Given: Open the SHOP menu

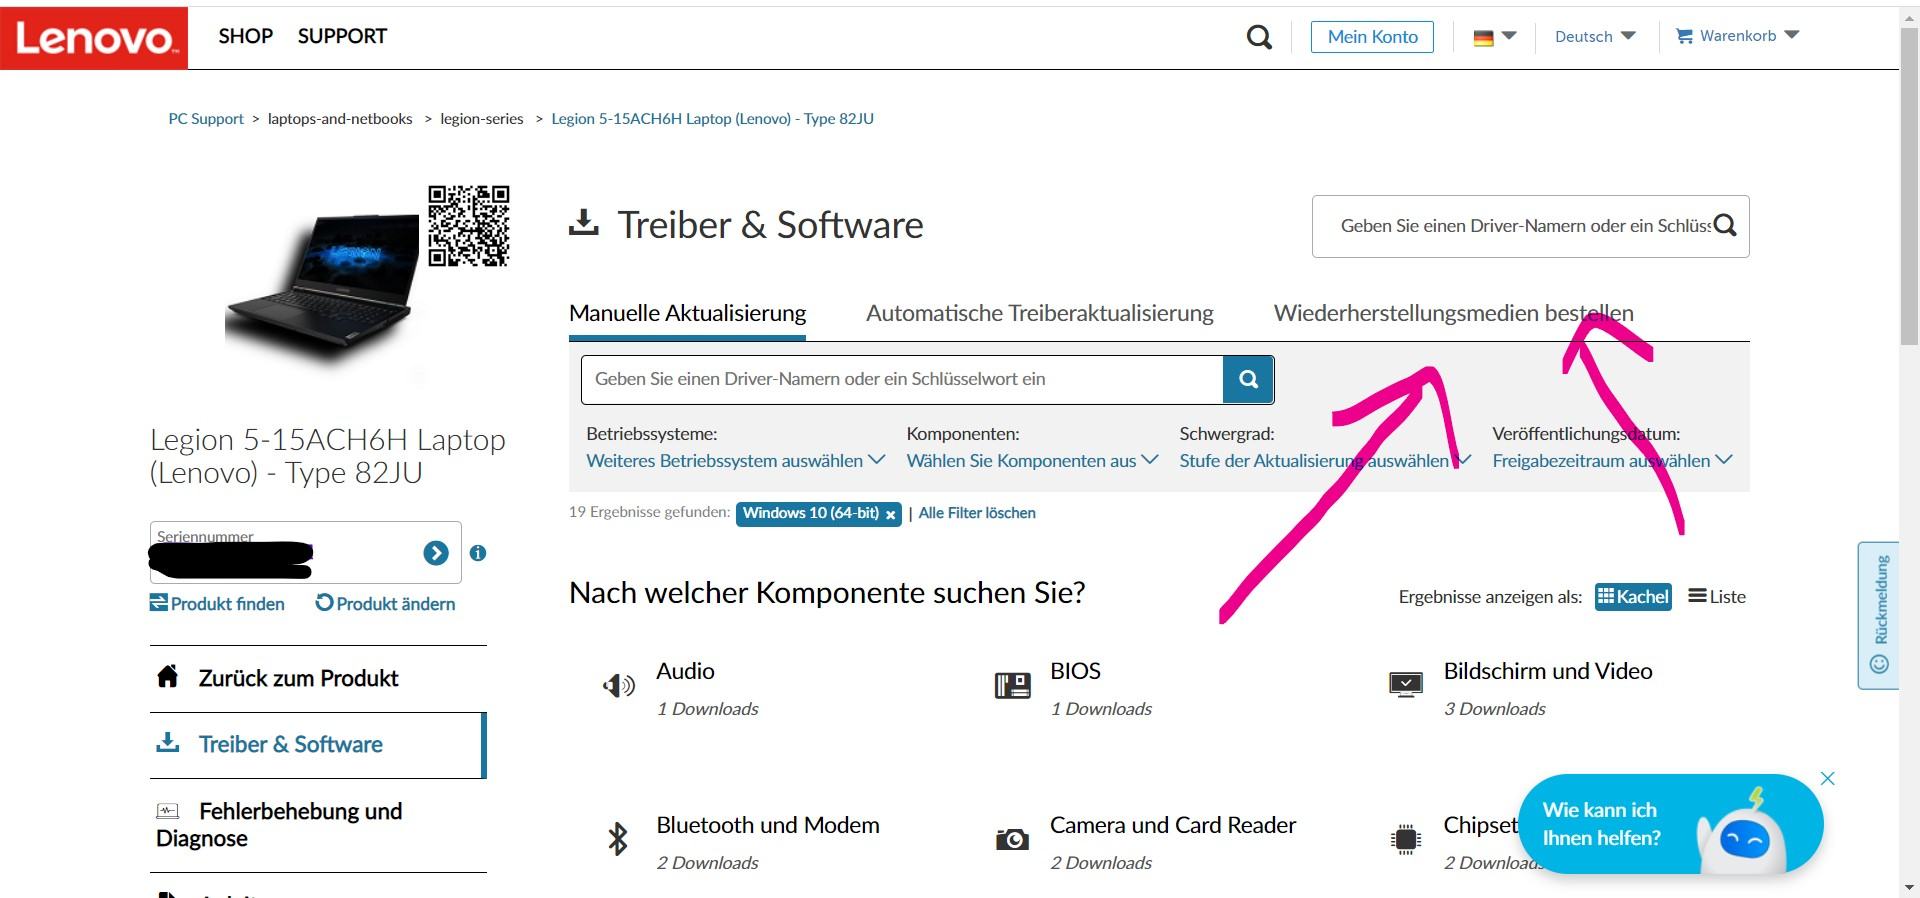Looking at the screenshot, I should [x=245, y=36].
